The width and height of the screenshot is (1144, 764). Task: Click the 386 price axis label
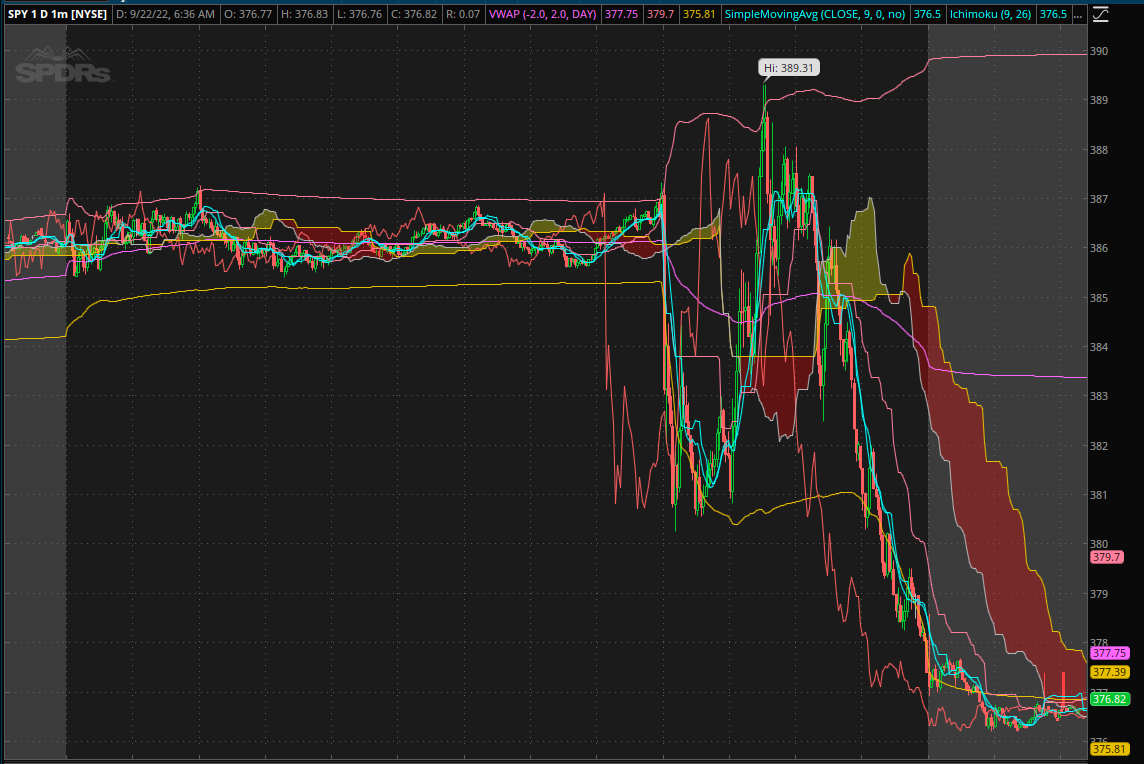pyautogui.click(x=1099, y=248)
